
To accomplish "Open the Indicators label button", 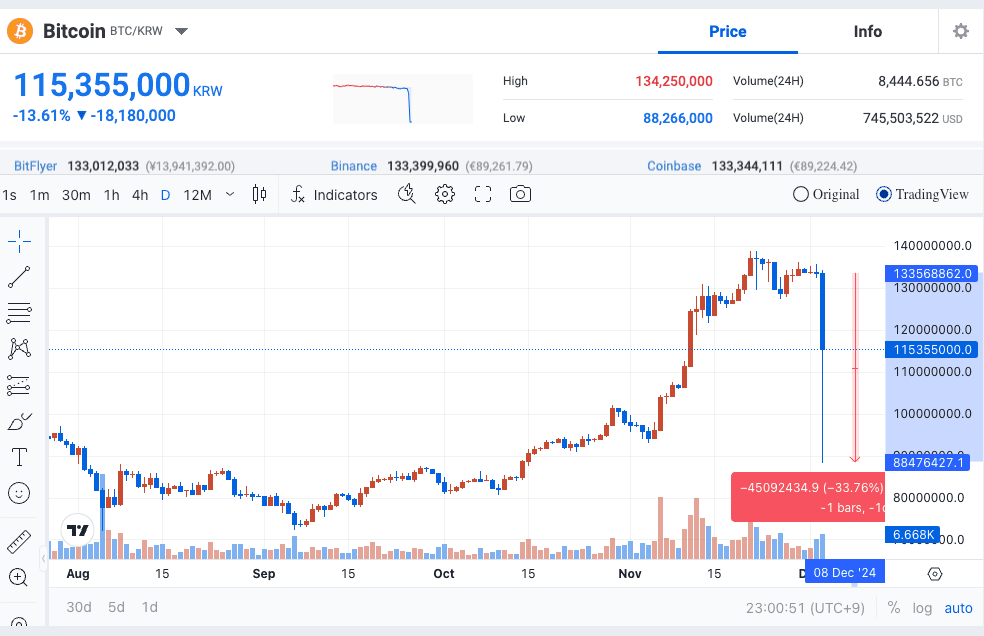I will point(345,195).
